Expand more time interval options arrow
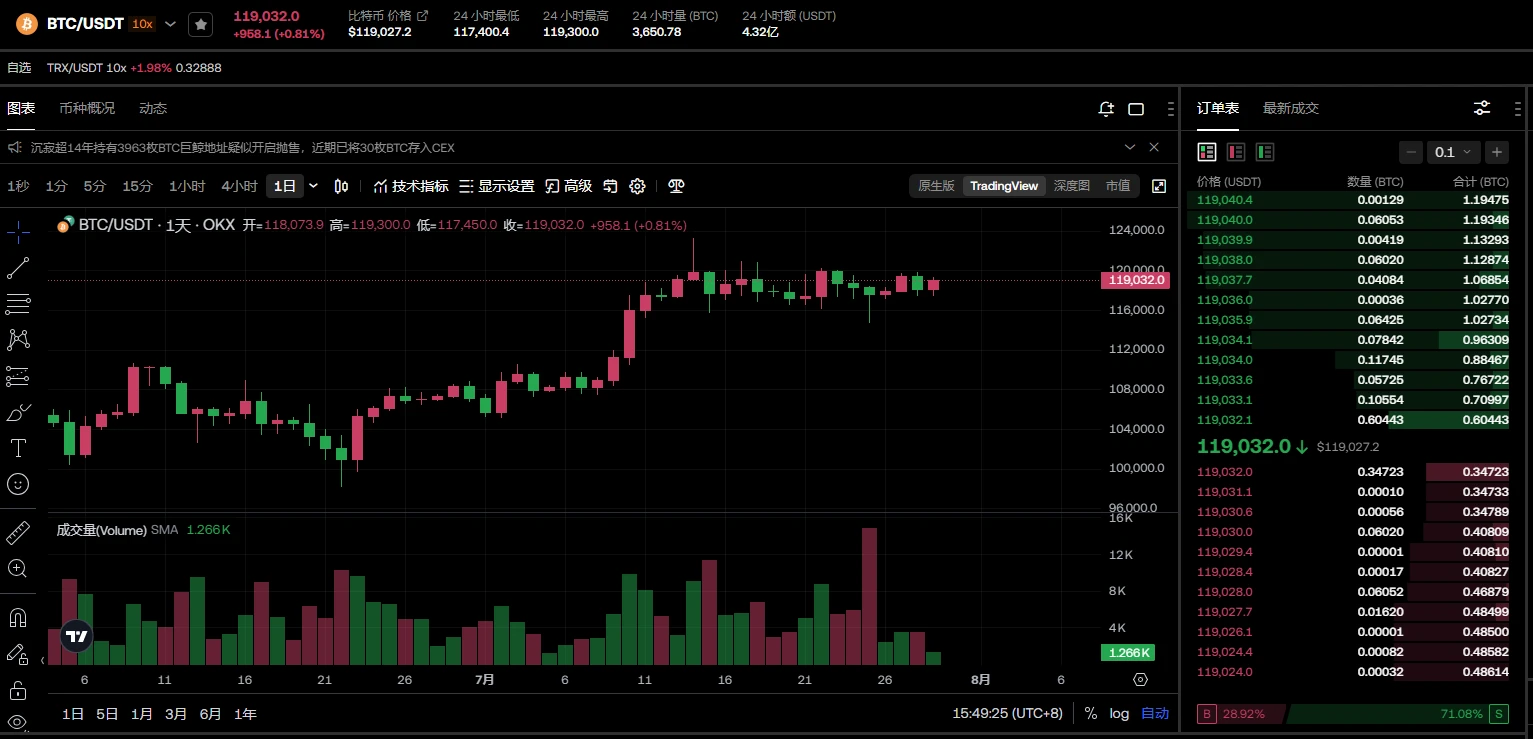 coord(313,186)
